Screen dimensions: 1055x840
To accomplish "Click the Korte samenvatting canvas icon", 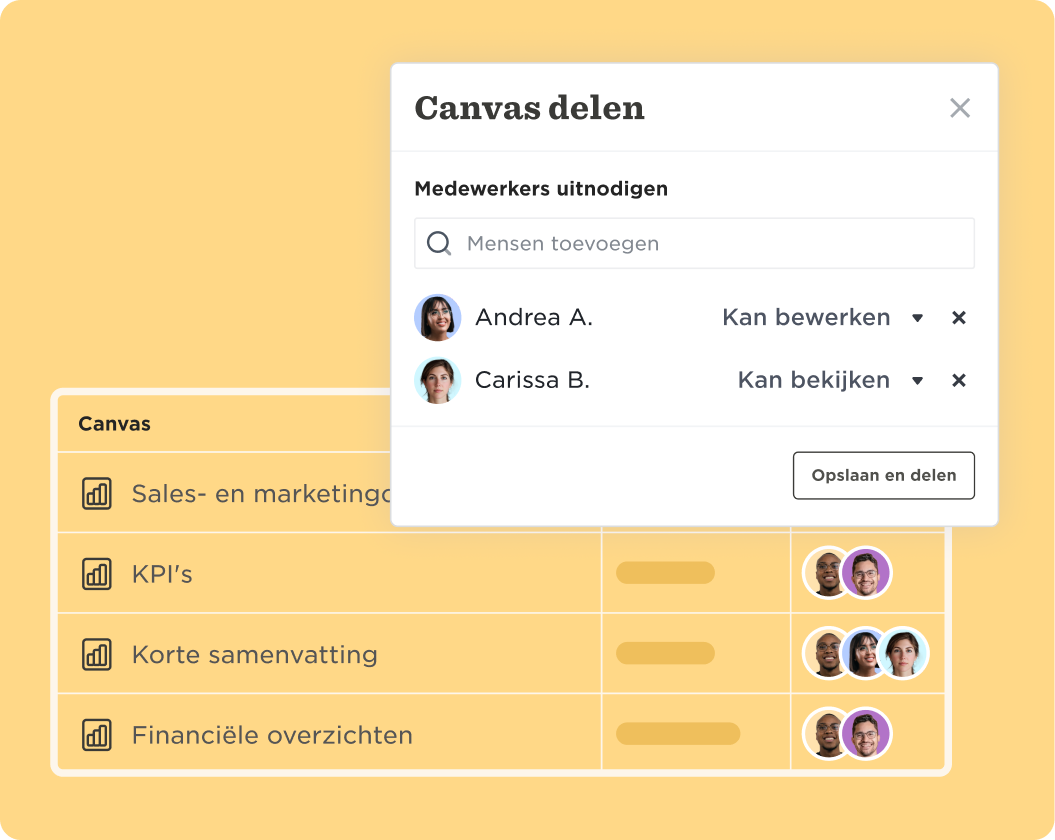I will [x=97, y=654].
